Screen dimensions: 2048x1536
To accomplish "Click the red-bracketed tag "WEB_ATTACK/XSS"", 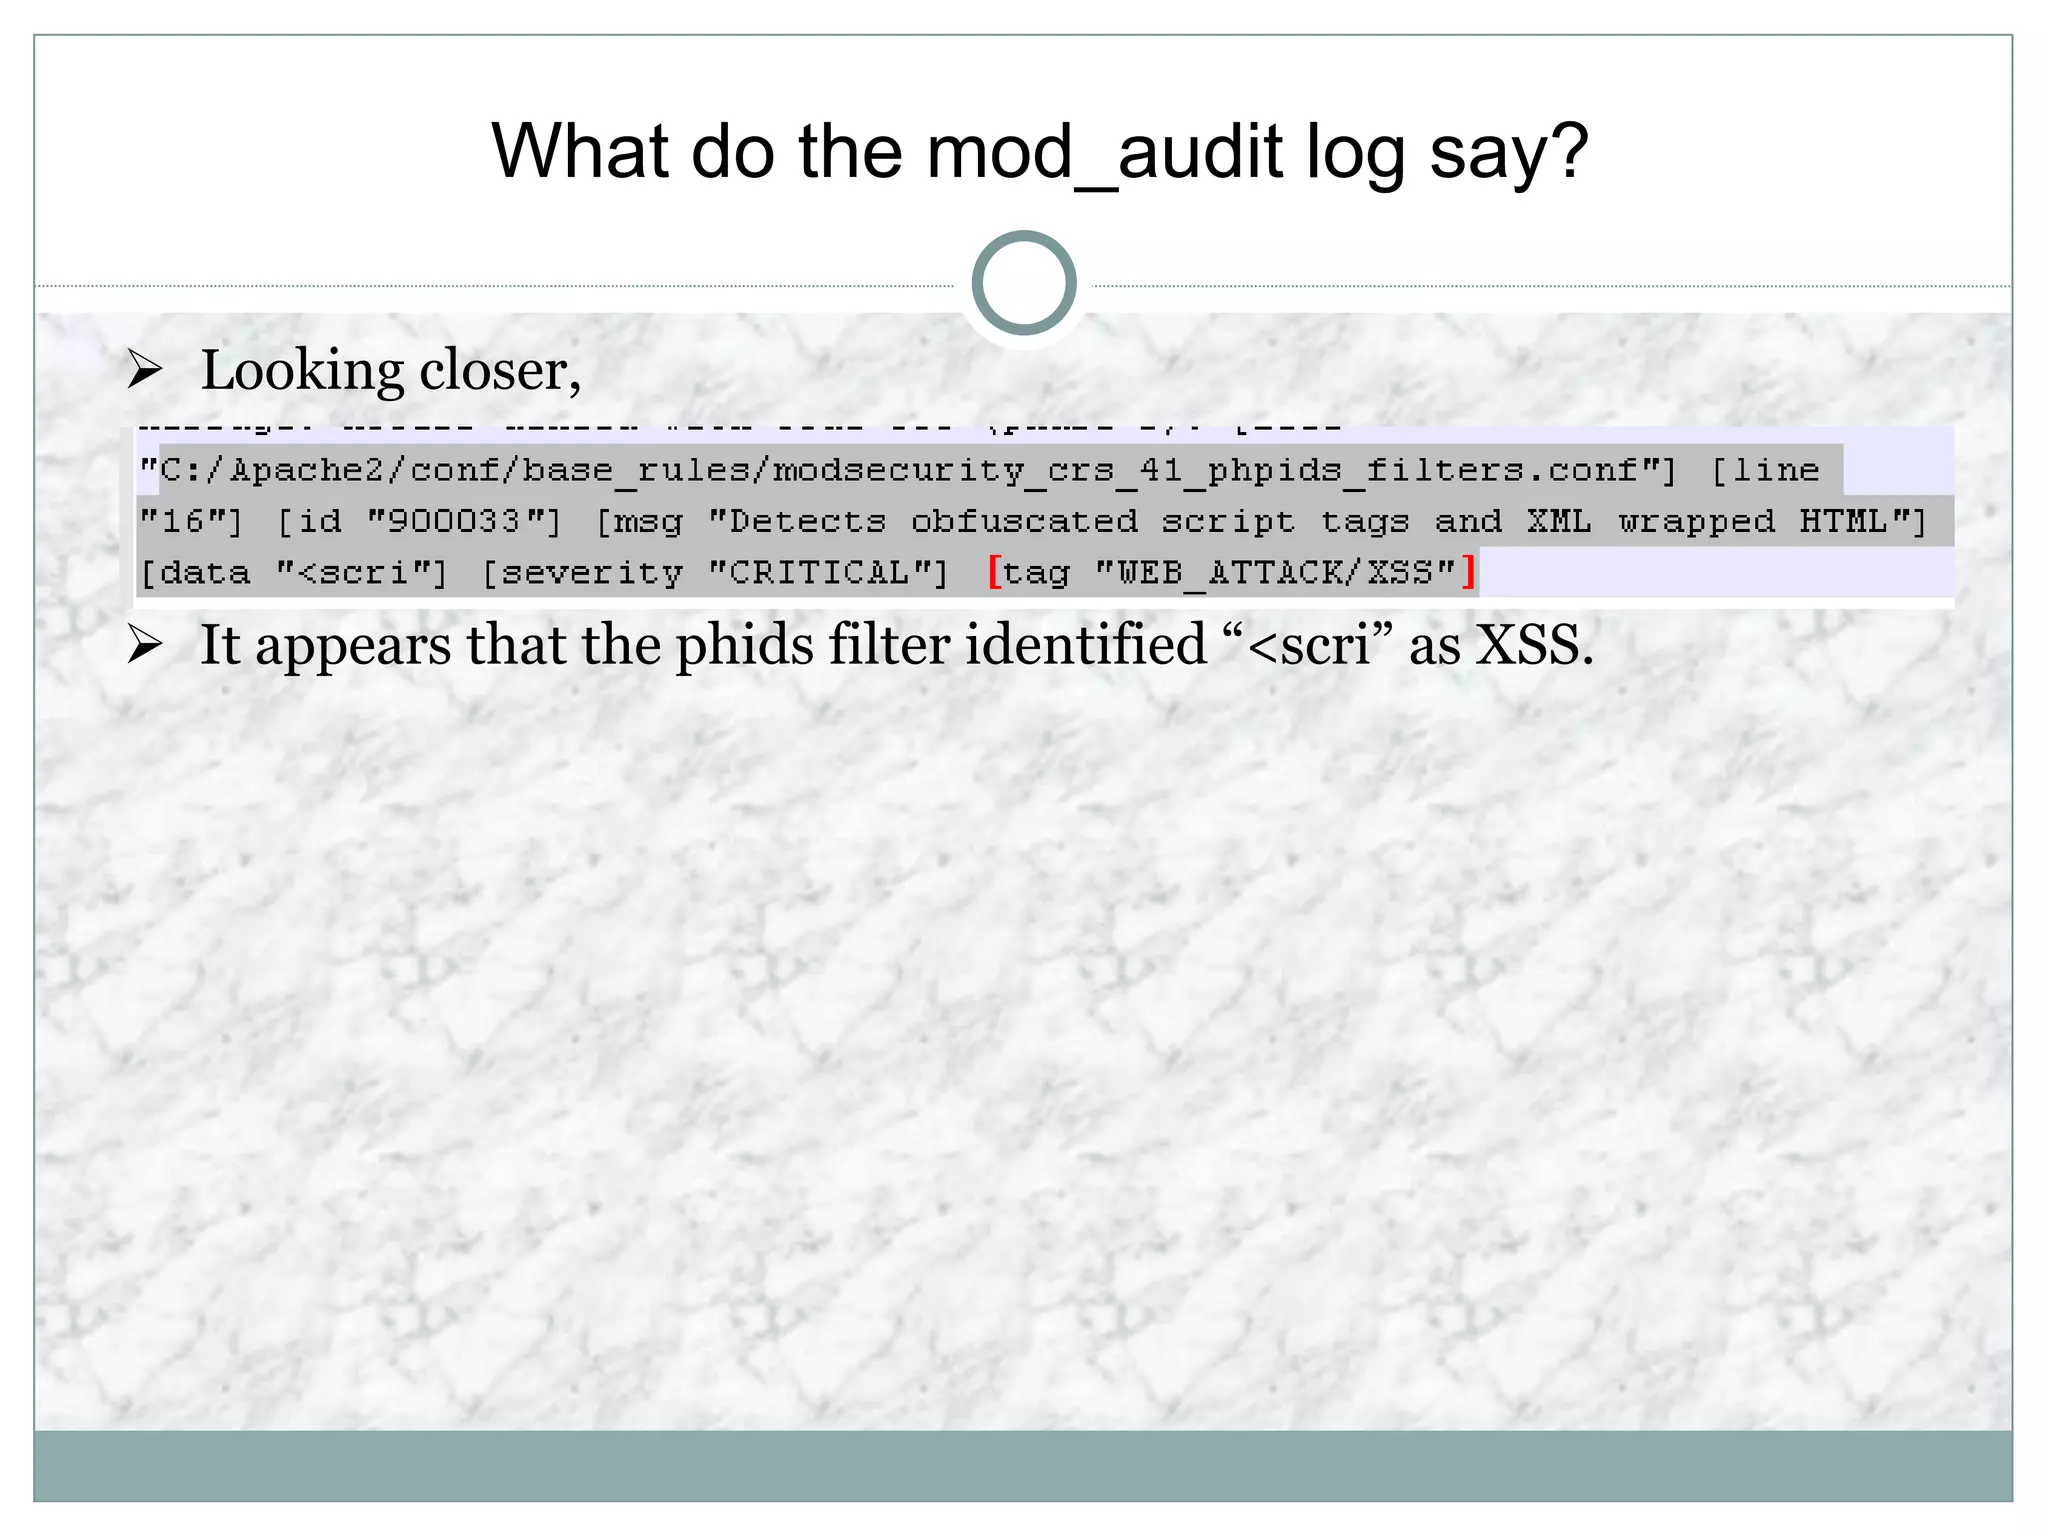I will coord(1232,573).
